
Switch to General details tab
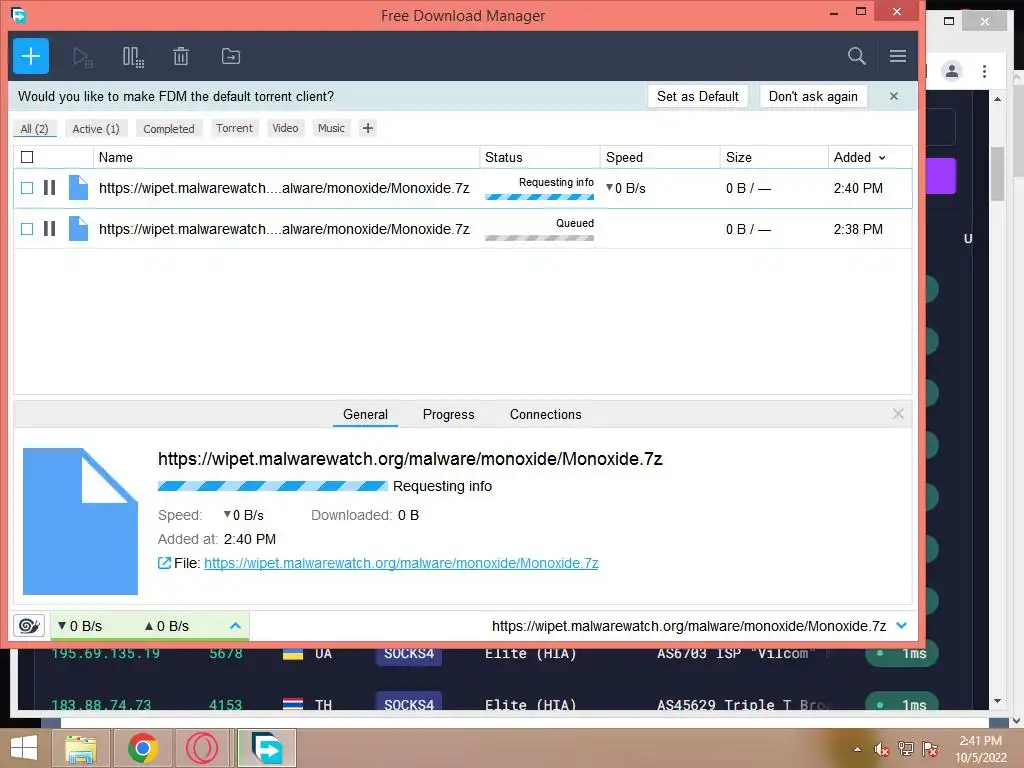(365, 414)
